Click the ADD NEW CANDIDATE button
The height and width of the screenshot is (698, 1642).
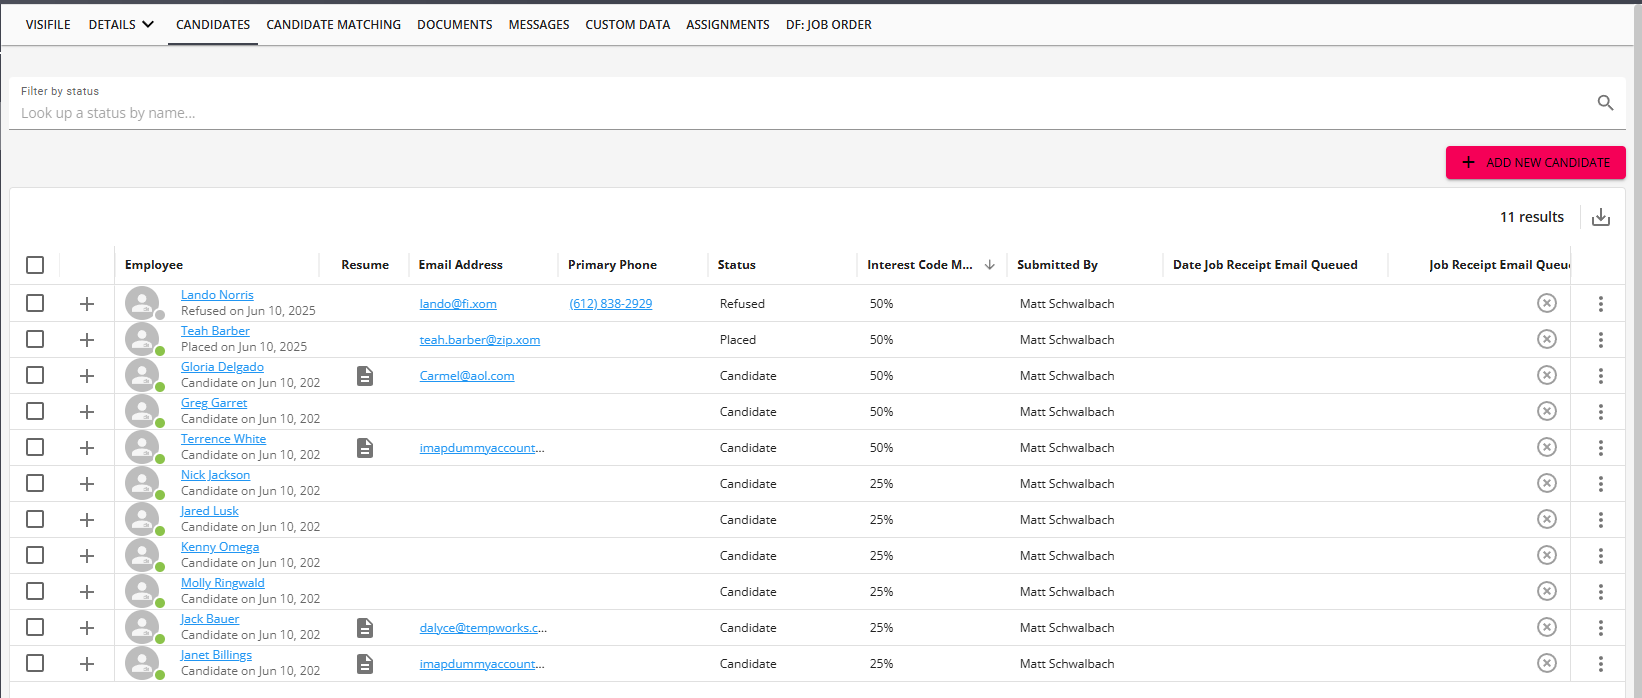tap(1536, 162)
